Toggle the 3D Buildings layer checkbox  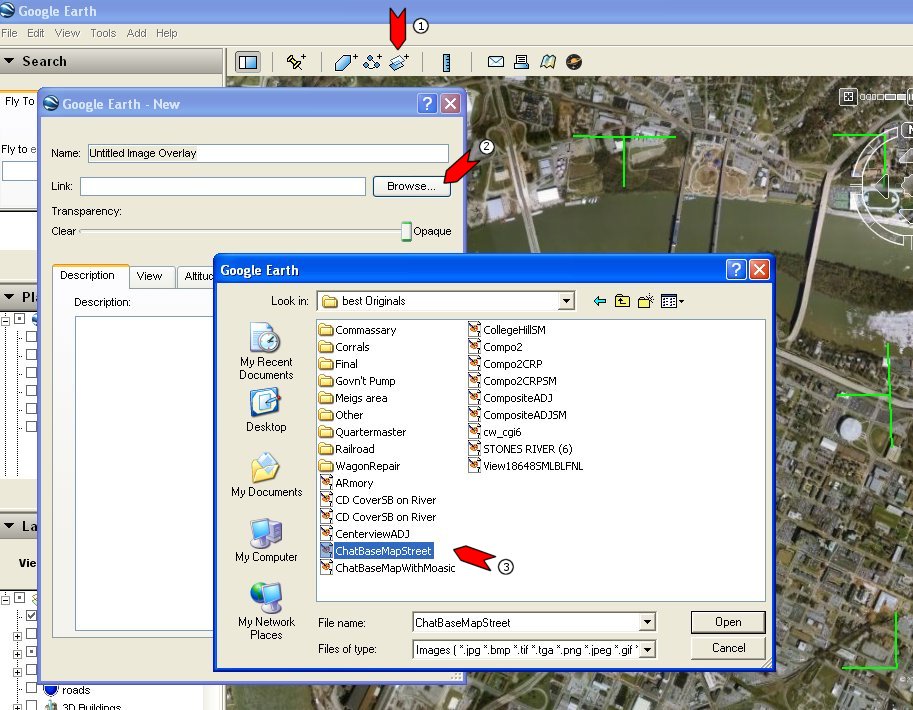coord(32,706)
